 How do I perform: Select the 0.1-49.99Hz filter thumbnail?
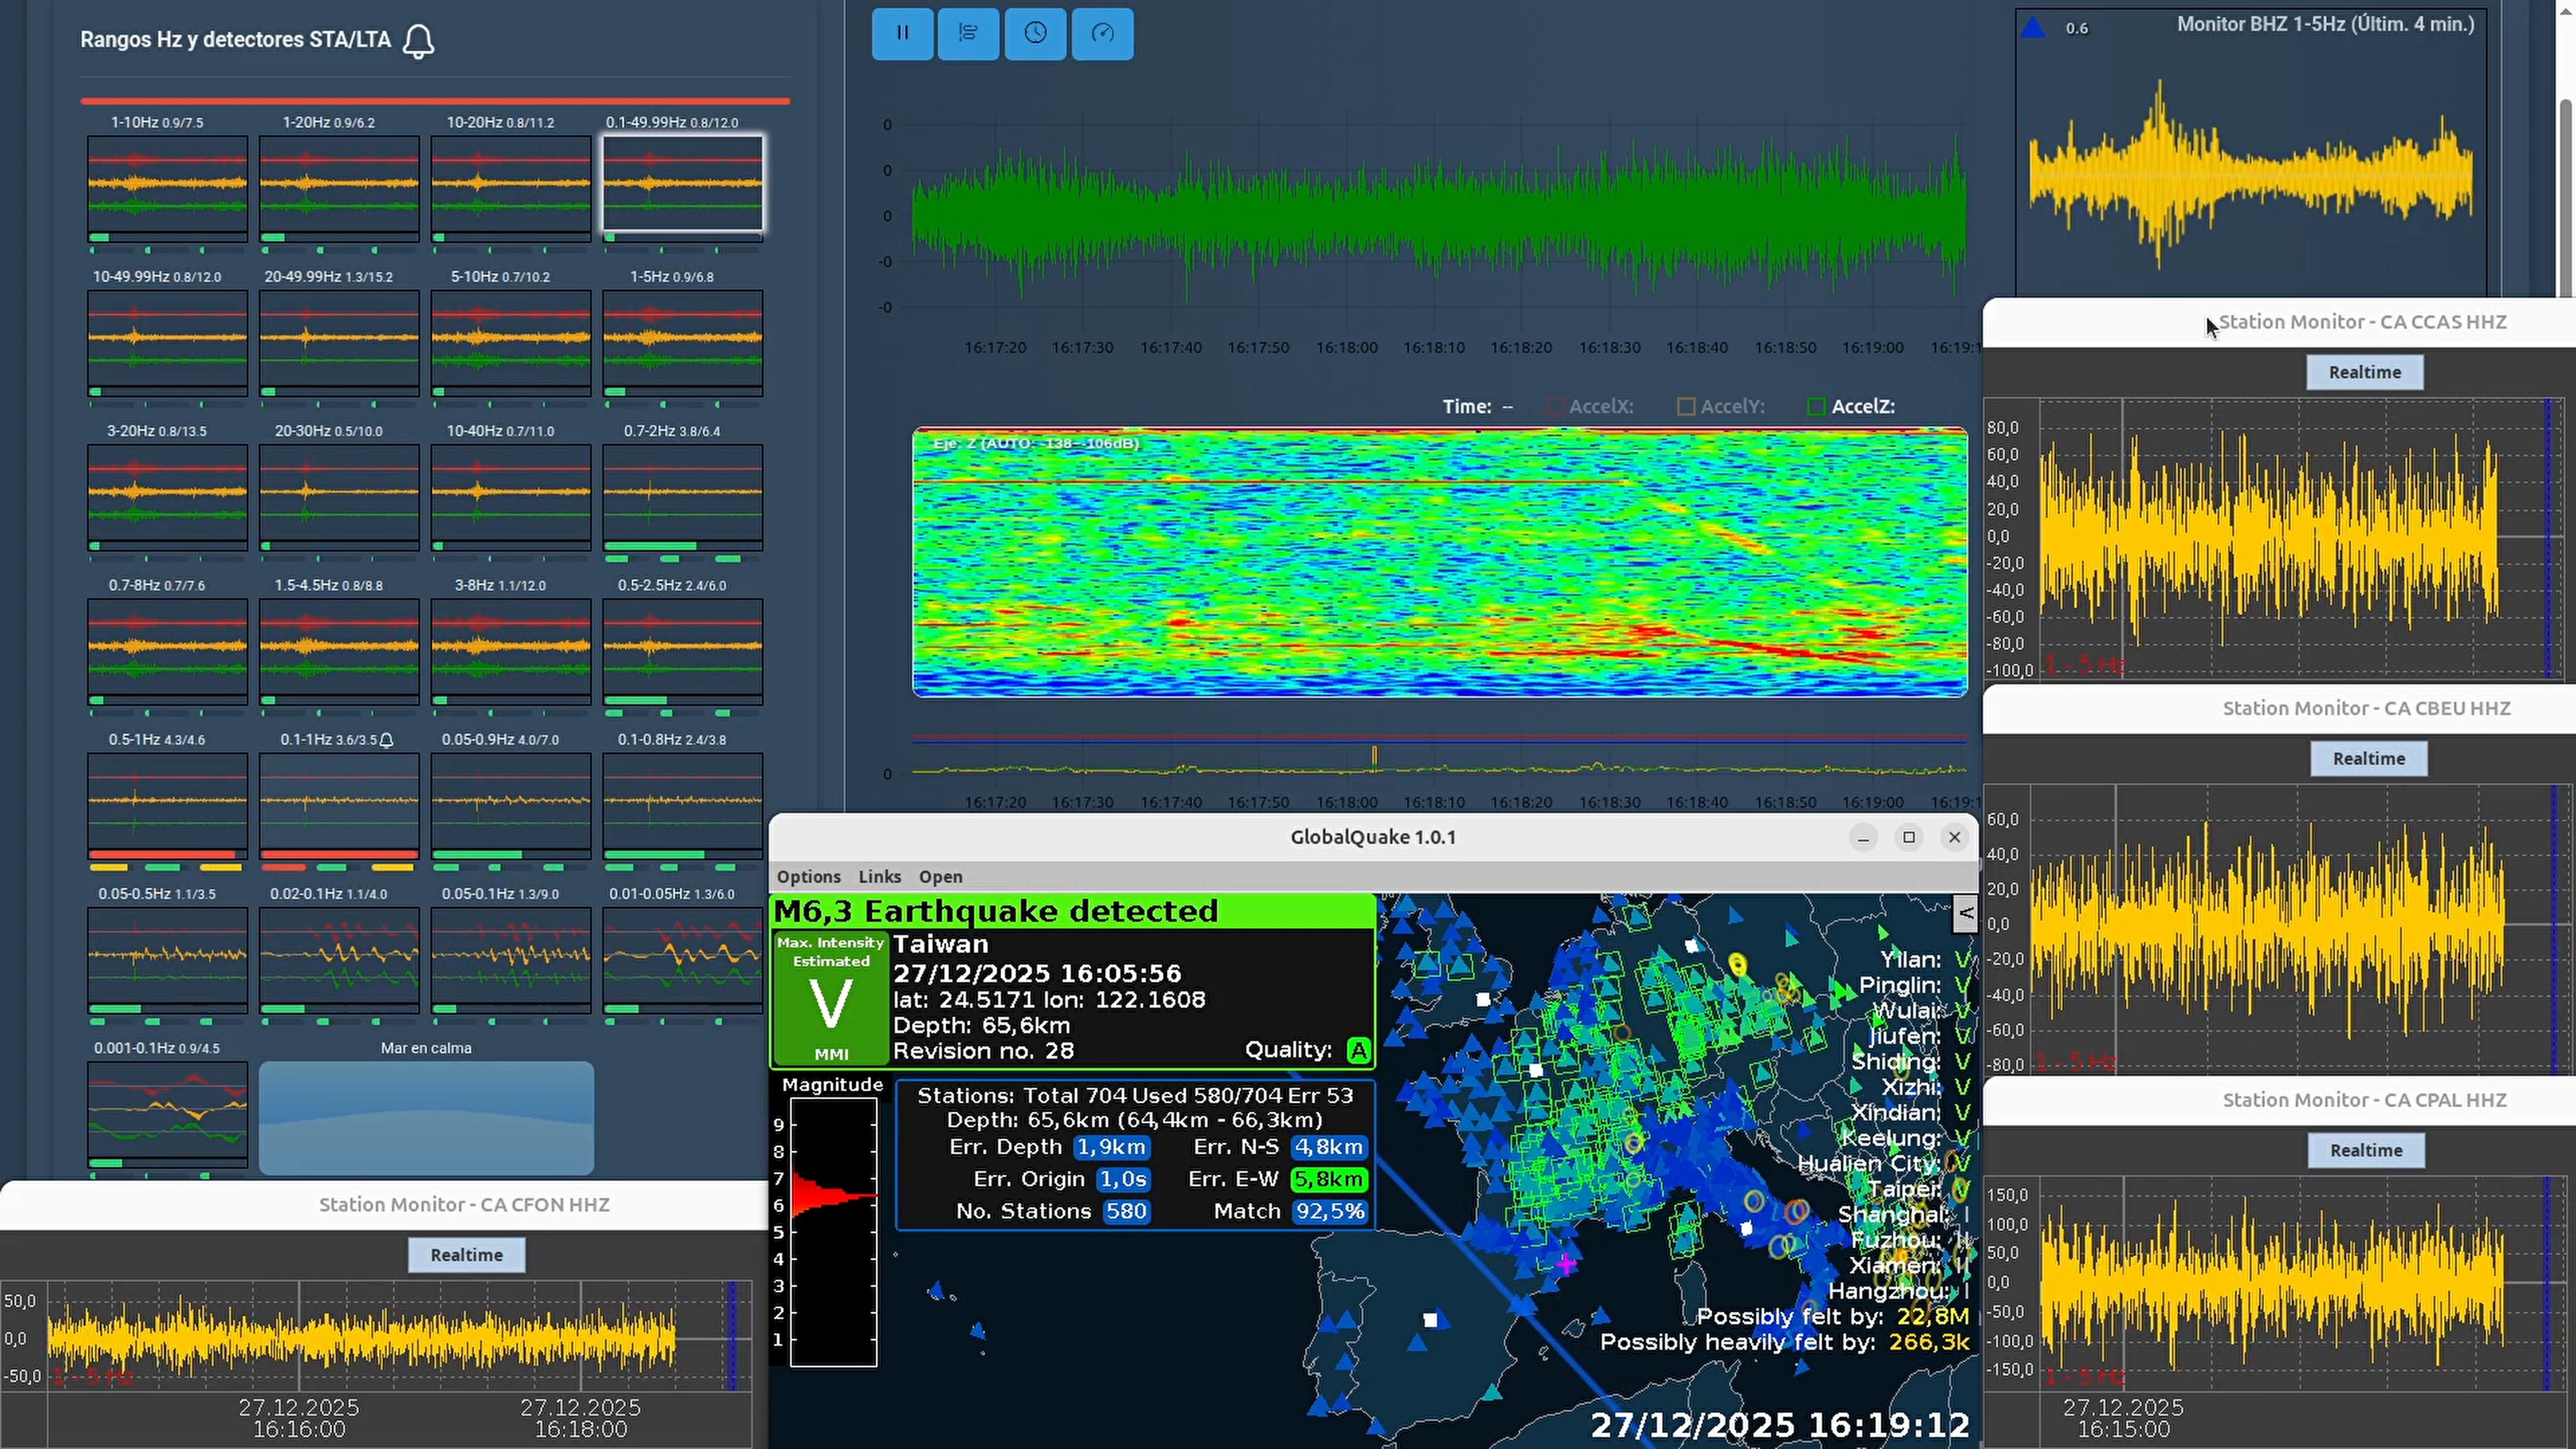point(683,184)
